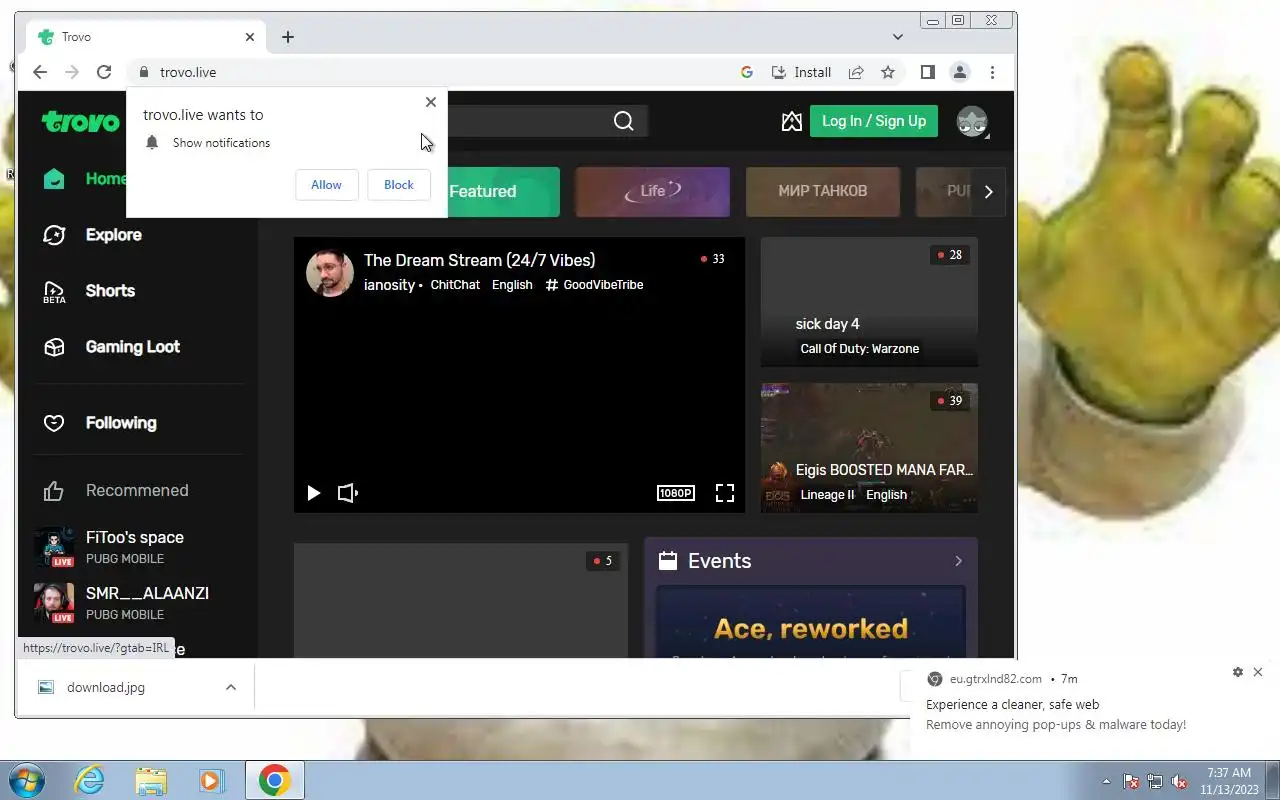The image size is (1280, 800).
Task: Block trovo.live notifications
Action: pyautogui.click(x=398, y=185)
